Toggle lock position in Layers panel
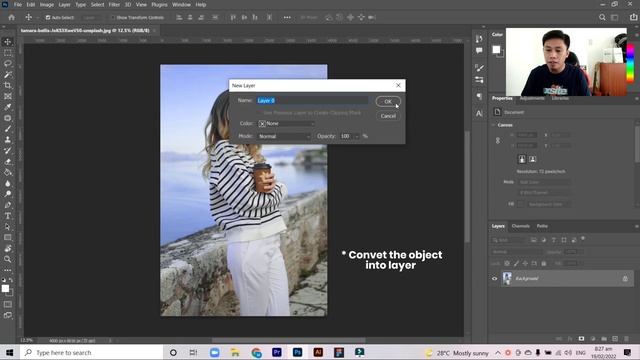The height and width of the screenshot is (360, 640). coord(525,264)
